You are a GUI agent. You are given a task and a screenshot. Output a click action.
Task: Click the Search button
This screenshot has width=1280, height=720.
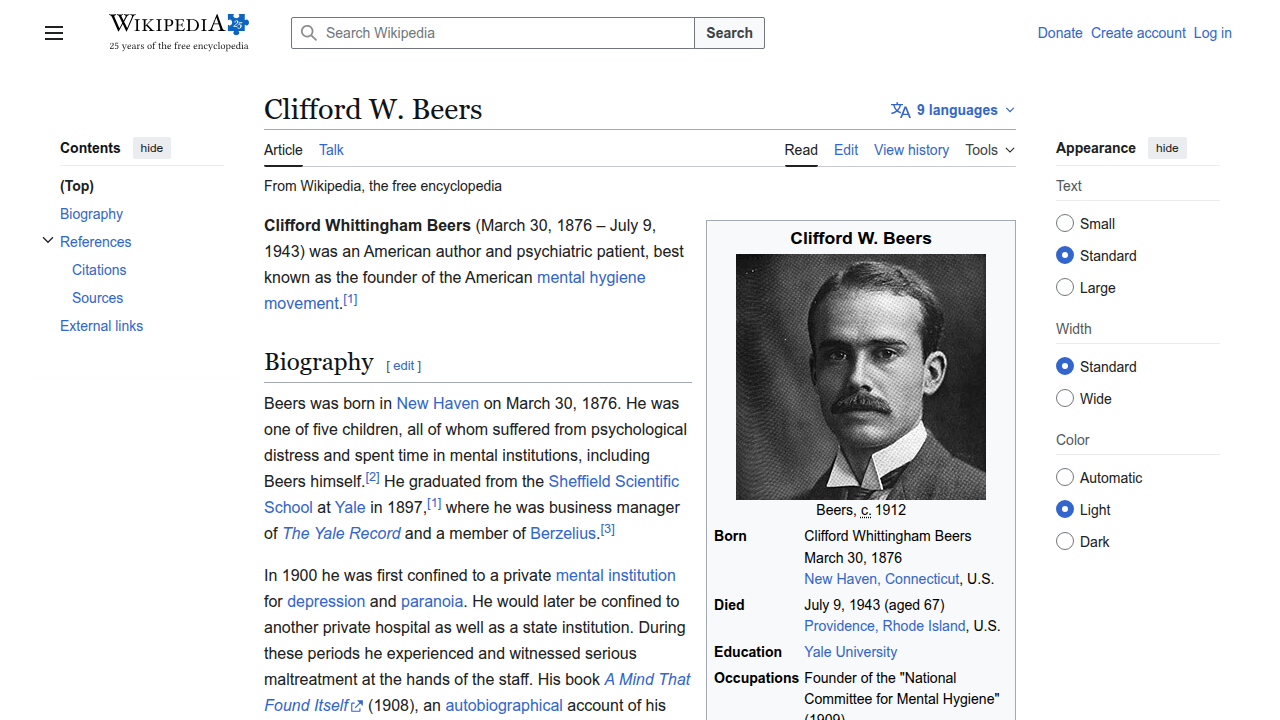[729, 33]
